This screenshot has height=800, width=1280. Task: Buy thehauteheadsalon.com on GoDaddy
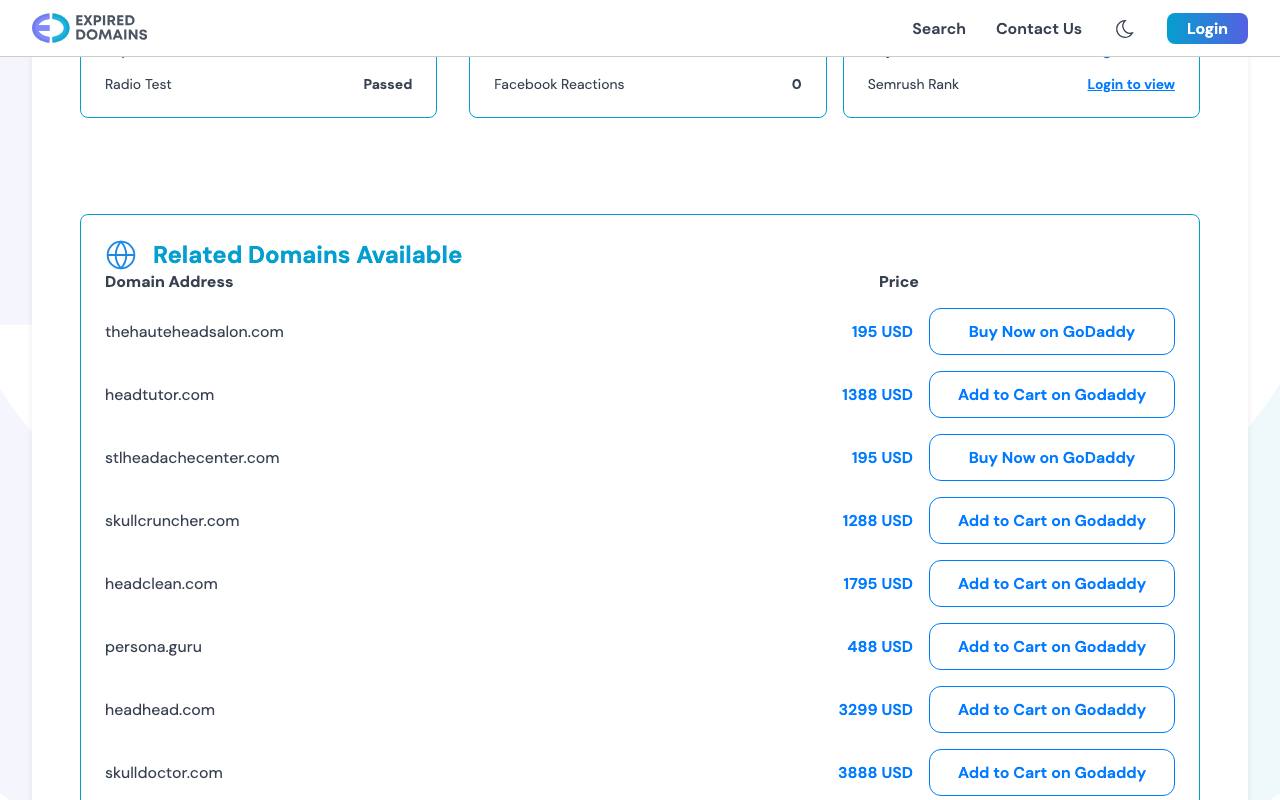pos(1051,331)
